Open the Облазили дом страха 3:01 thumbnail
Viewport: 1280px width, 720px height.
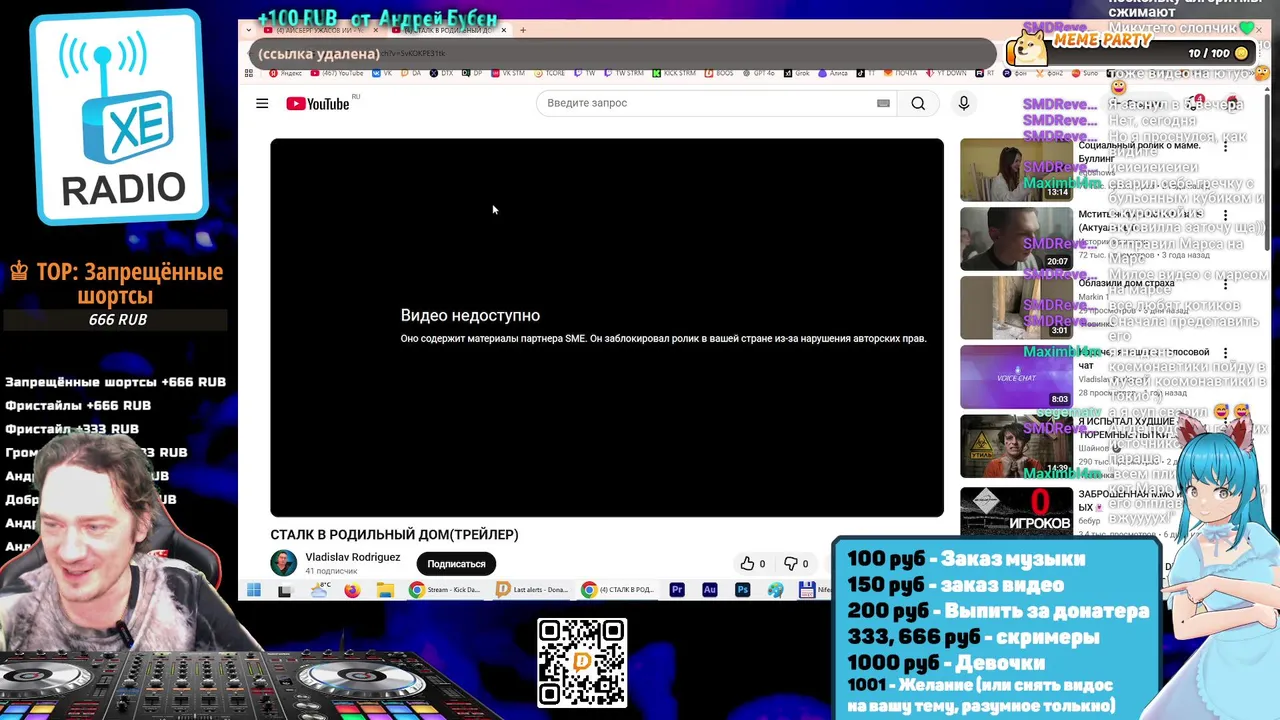[1016, 308]
